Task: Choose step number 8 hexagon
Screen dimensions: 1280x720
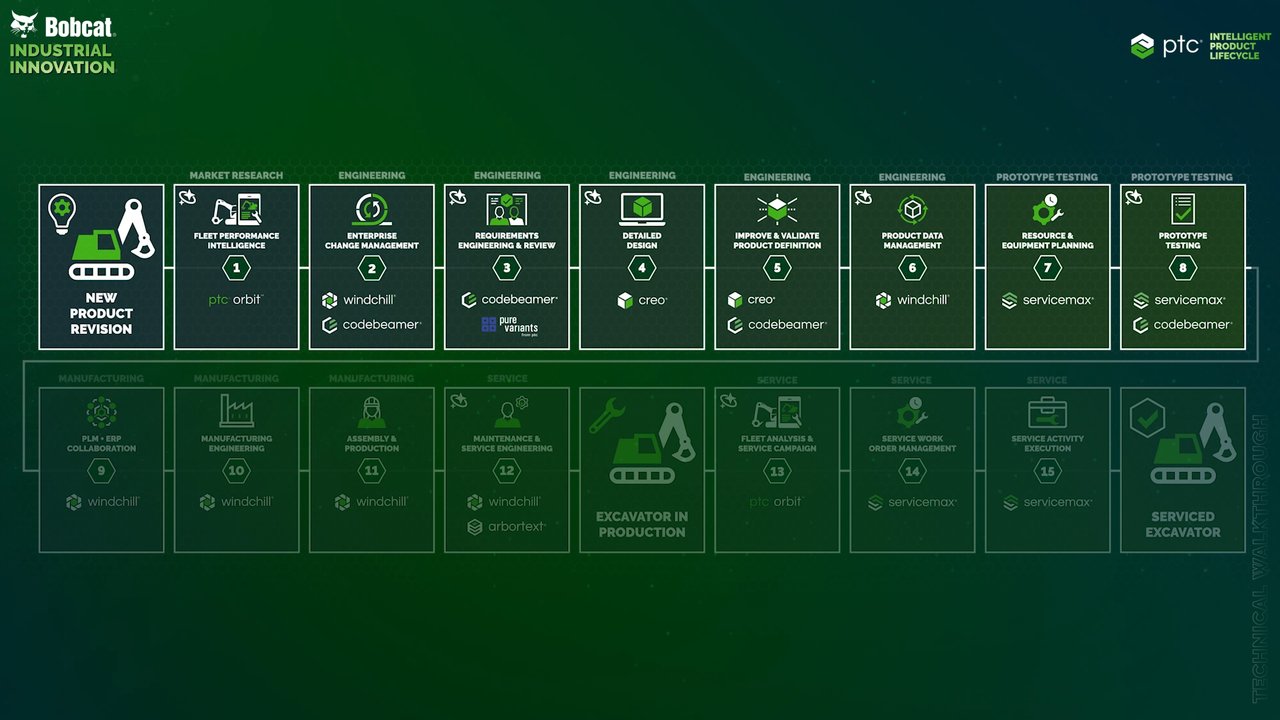Action: 1183,268
